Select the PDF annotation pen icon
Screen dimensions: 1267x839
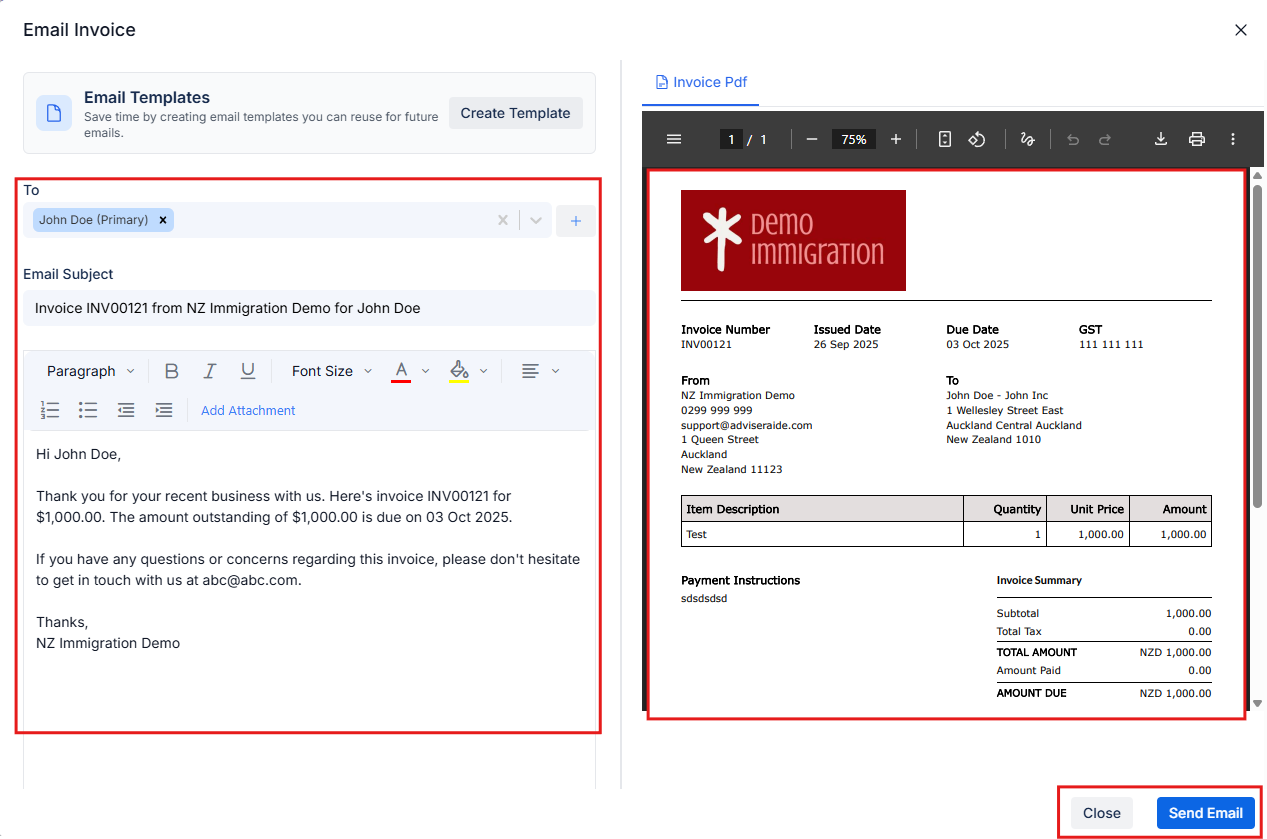pos(1027,139)
